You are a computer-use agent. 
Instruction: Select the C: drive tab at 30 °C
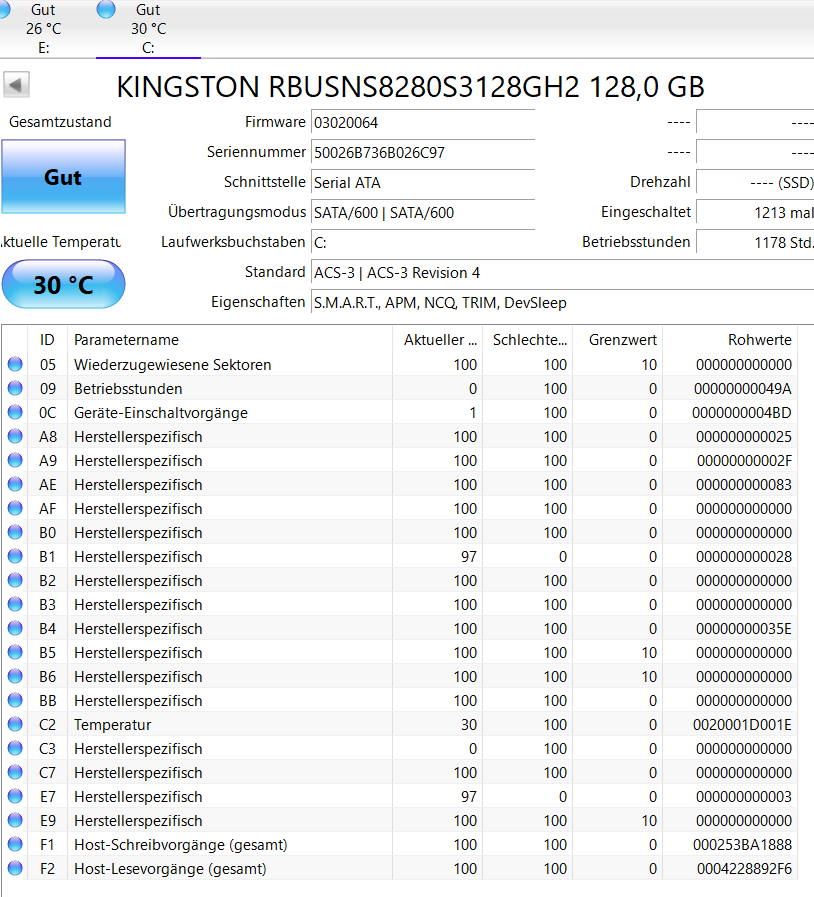148,29
